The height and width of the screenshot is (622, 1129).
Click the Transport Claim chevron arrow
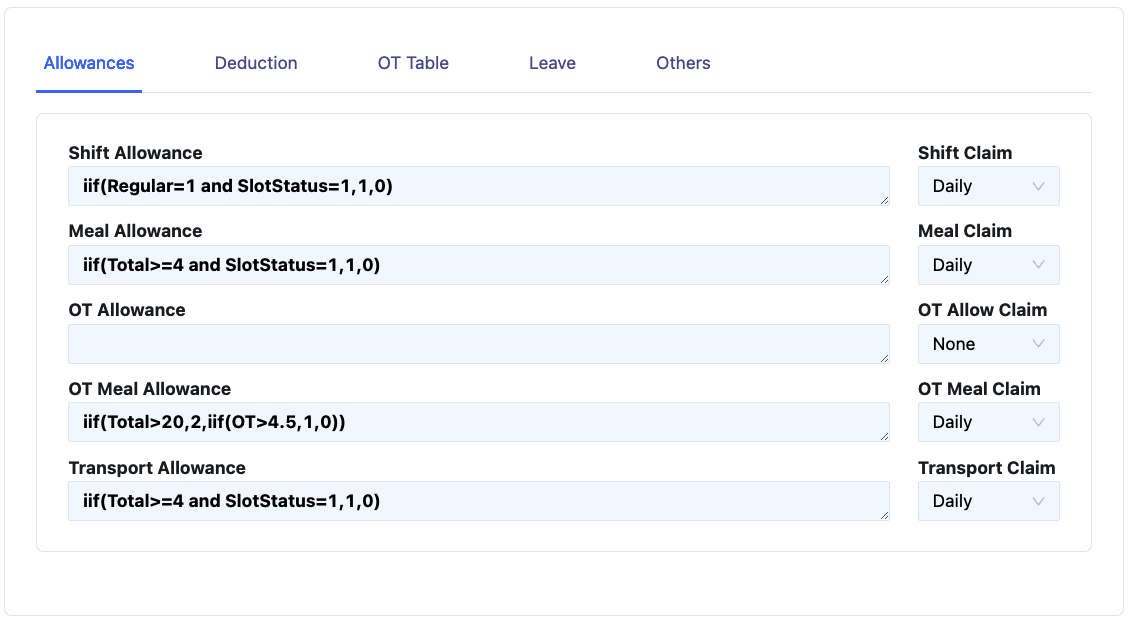1038,501
